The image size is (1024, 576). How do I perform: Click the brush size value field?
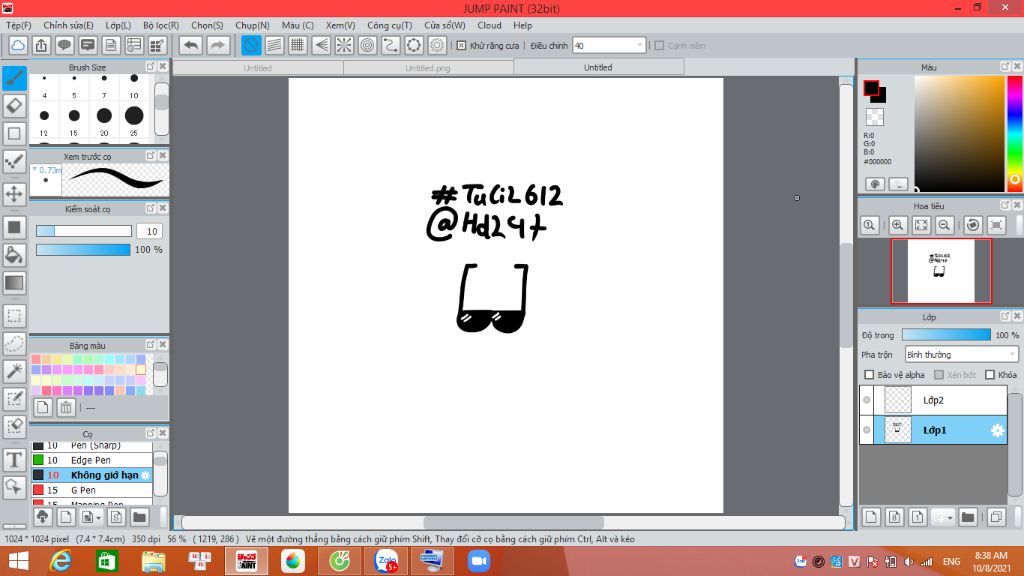tap(150, 231)
